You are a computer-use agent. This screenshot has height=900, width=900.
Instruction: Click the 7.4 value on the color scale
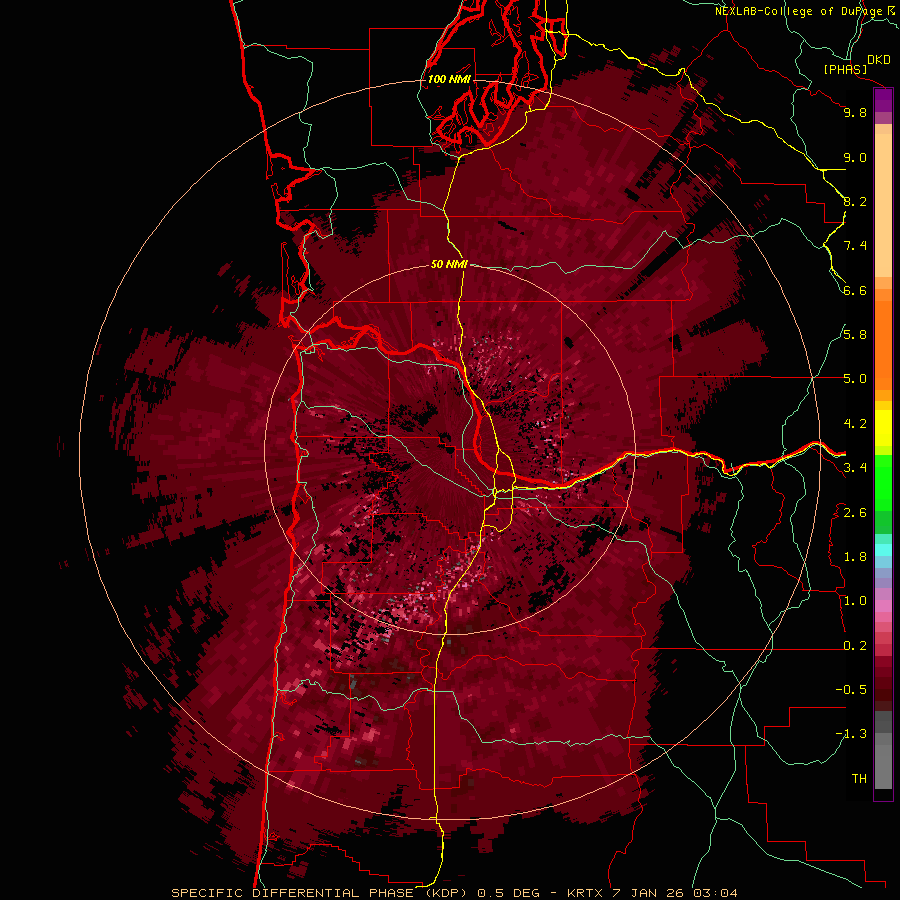point(855,246)
